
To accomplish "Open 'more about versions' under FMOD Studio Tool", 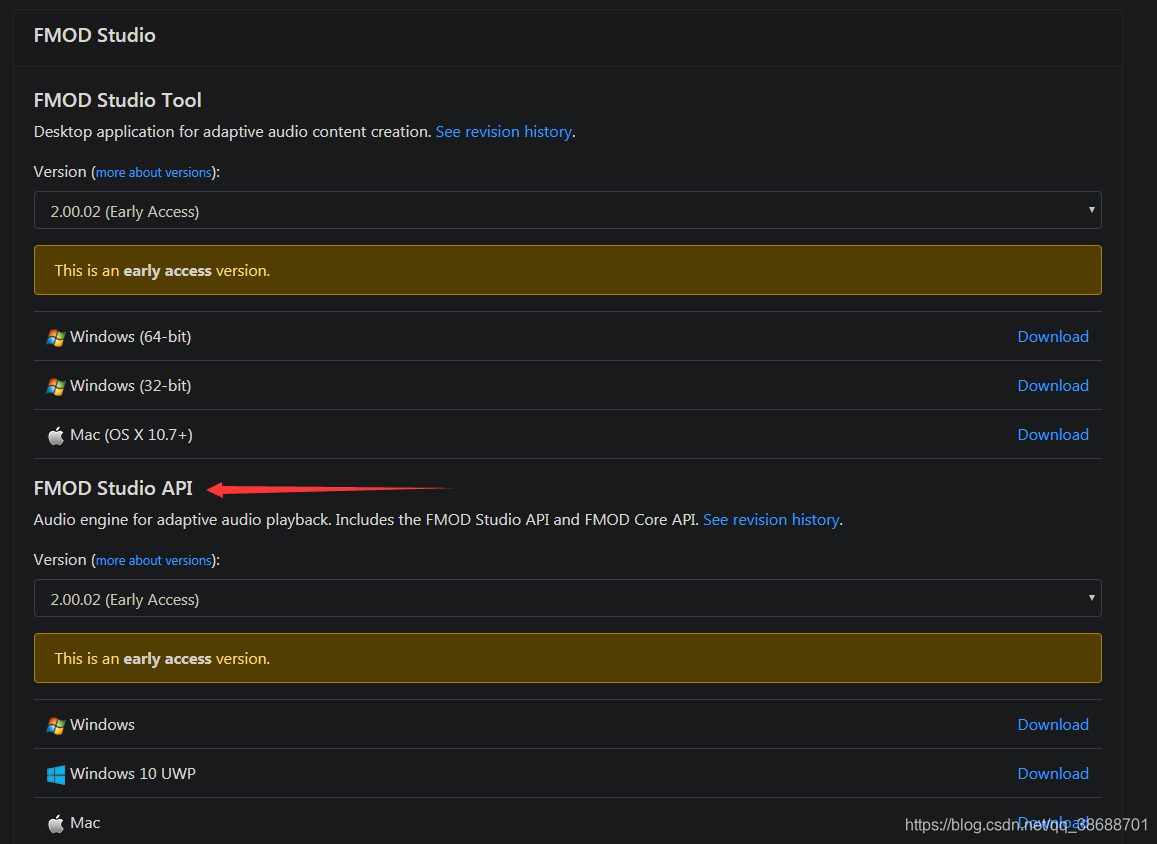I will (x=153, y=173).
